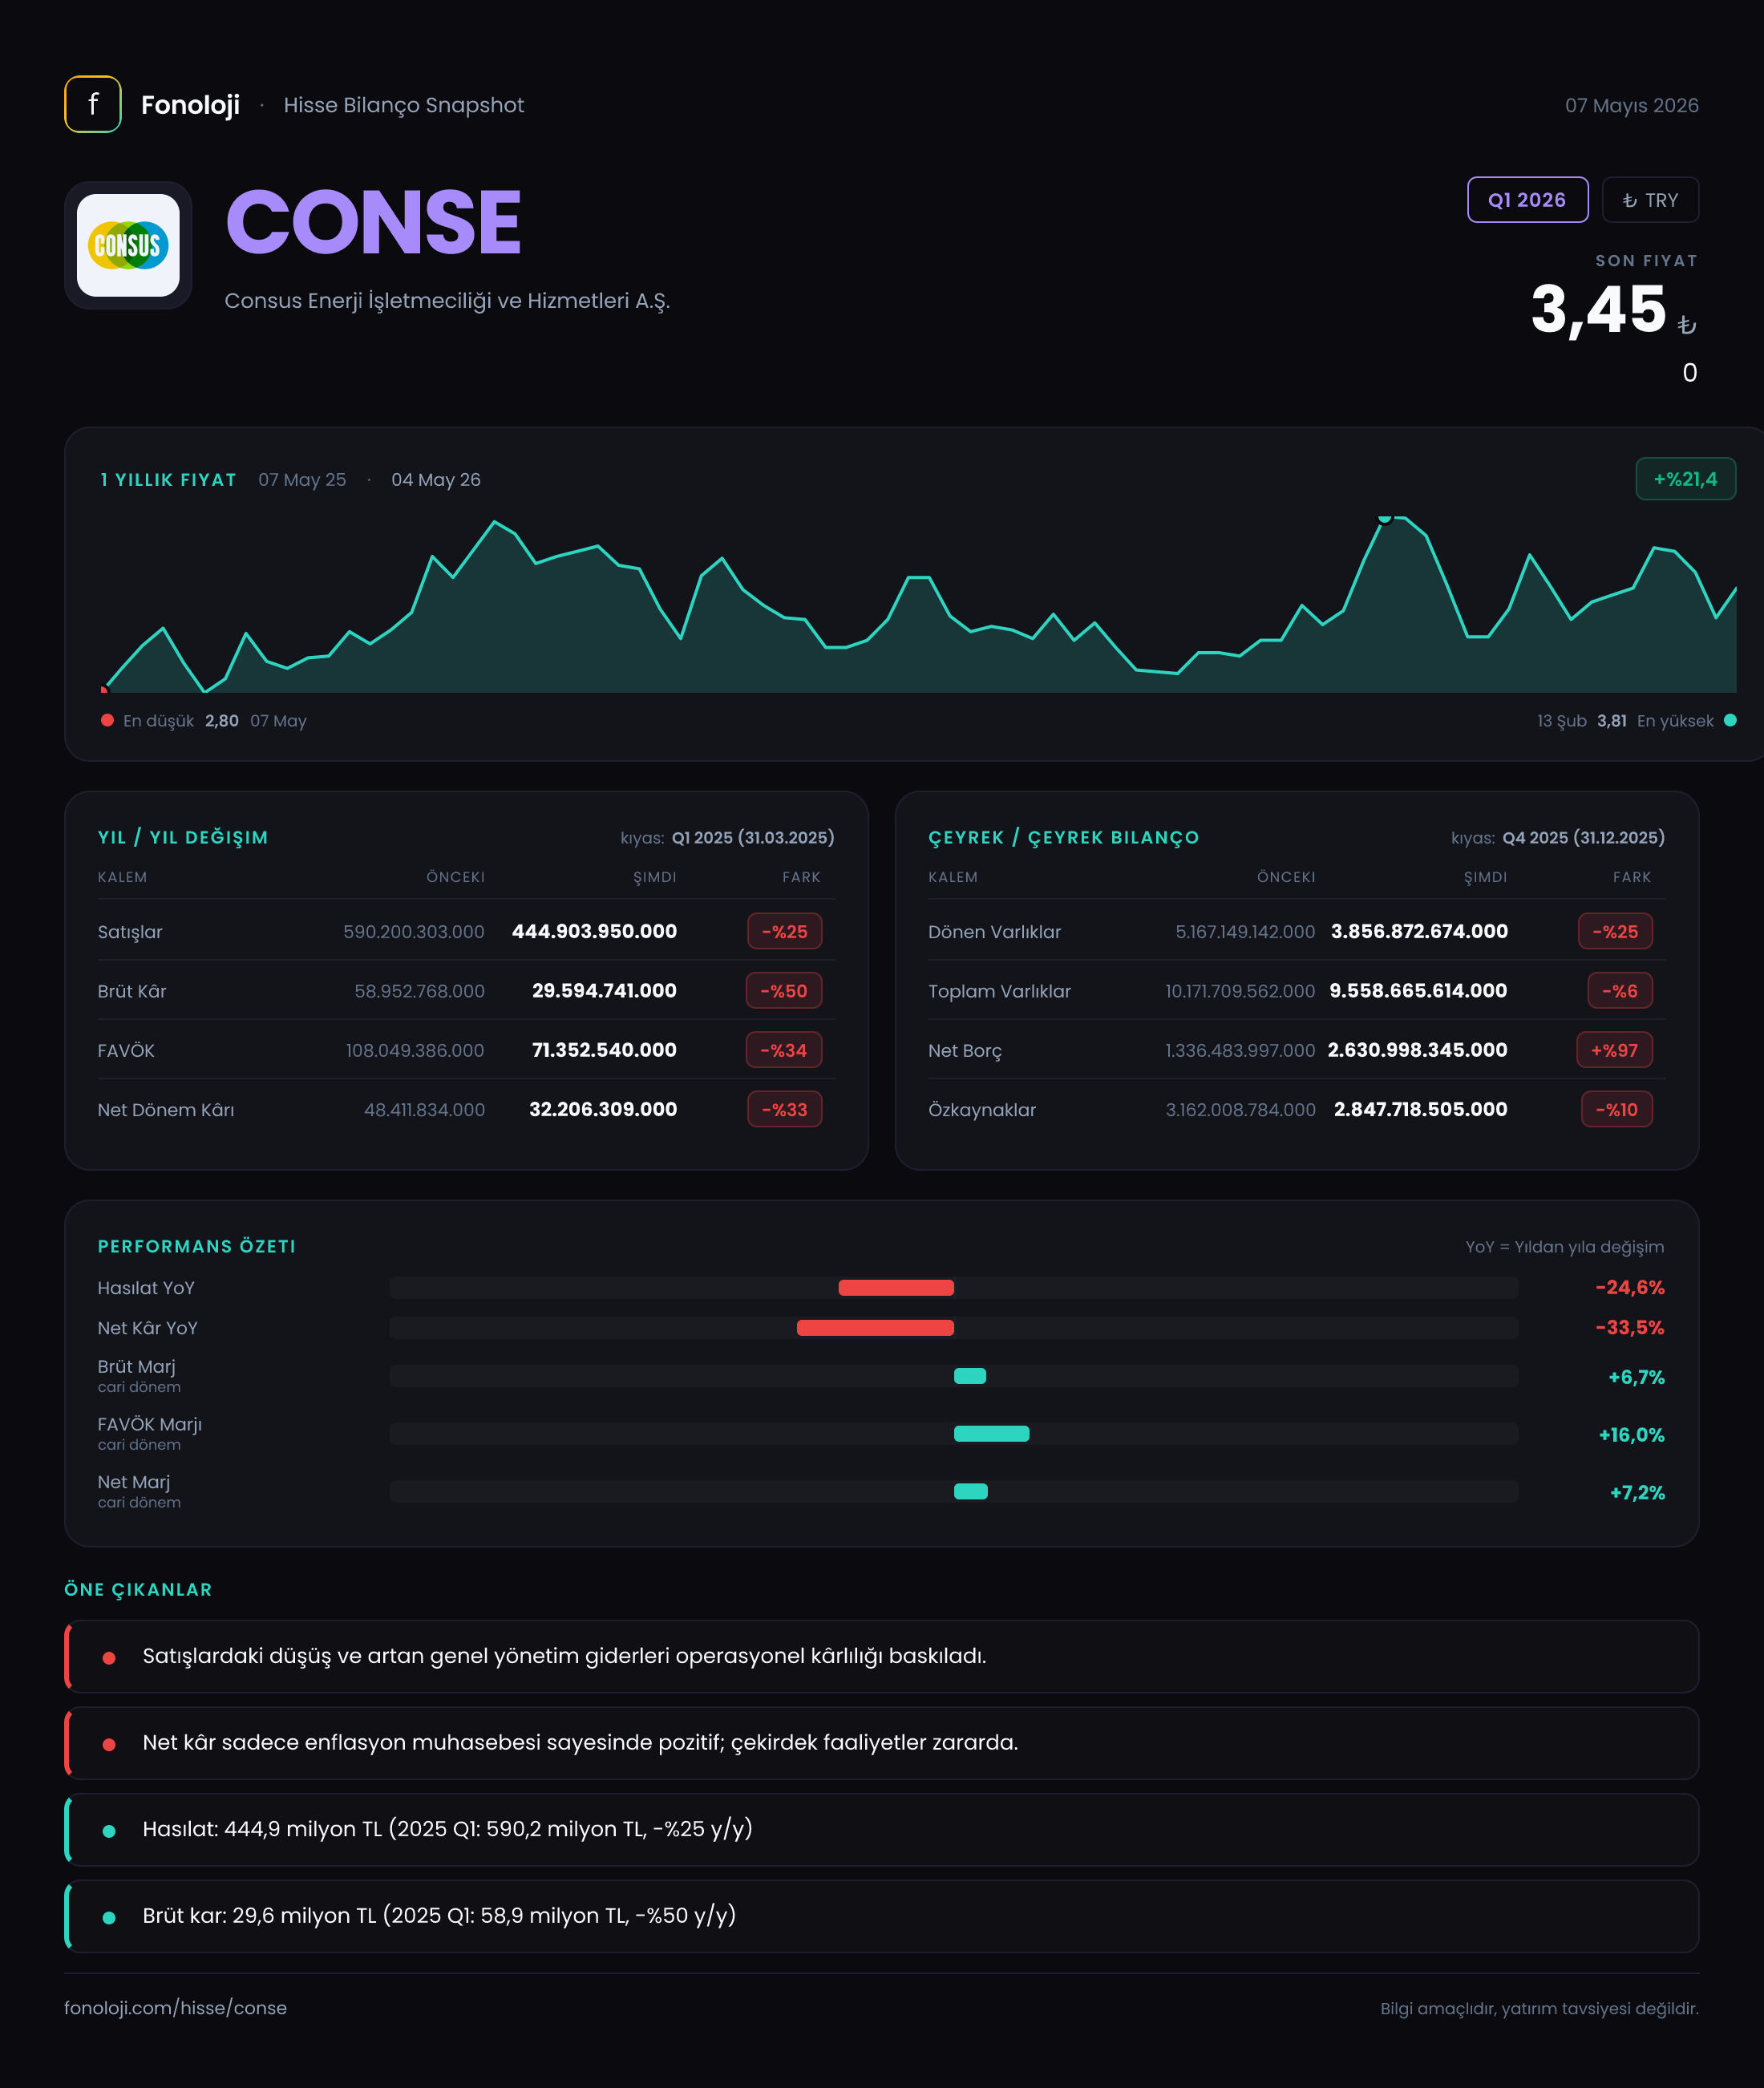Click the Hasılat YoY red bar

tap(896, 1288)
